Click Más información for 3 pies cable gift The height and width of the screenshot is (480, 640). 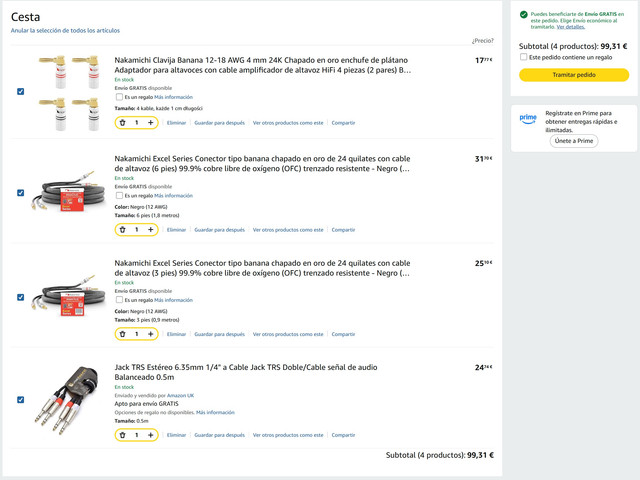(x=173, y=300)
